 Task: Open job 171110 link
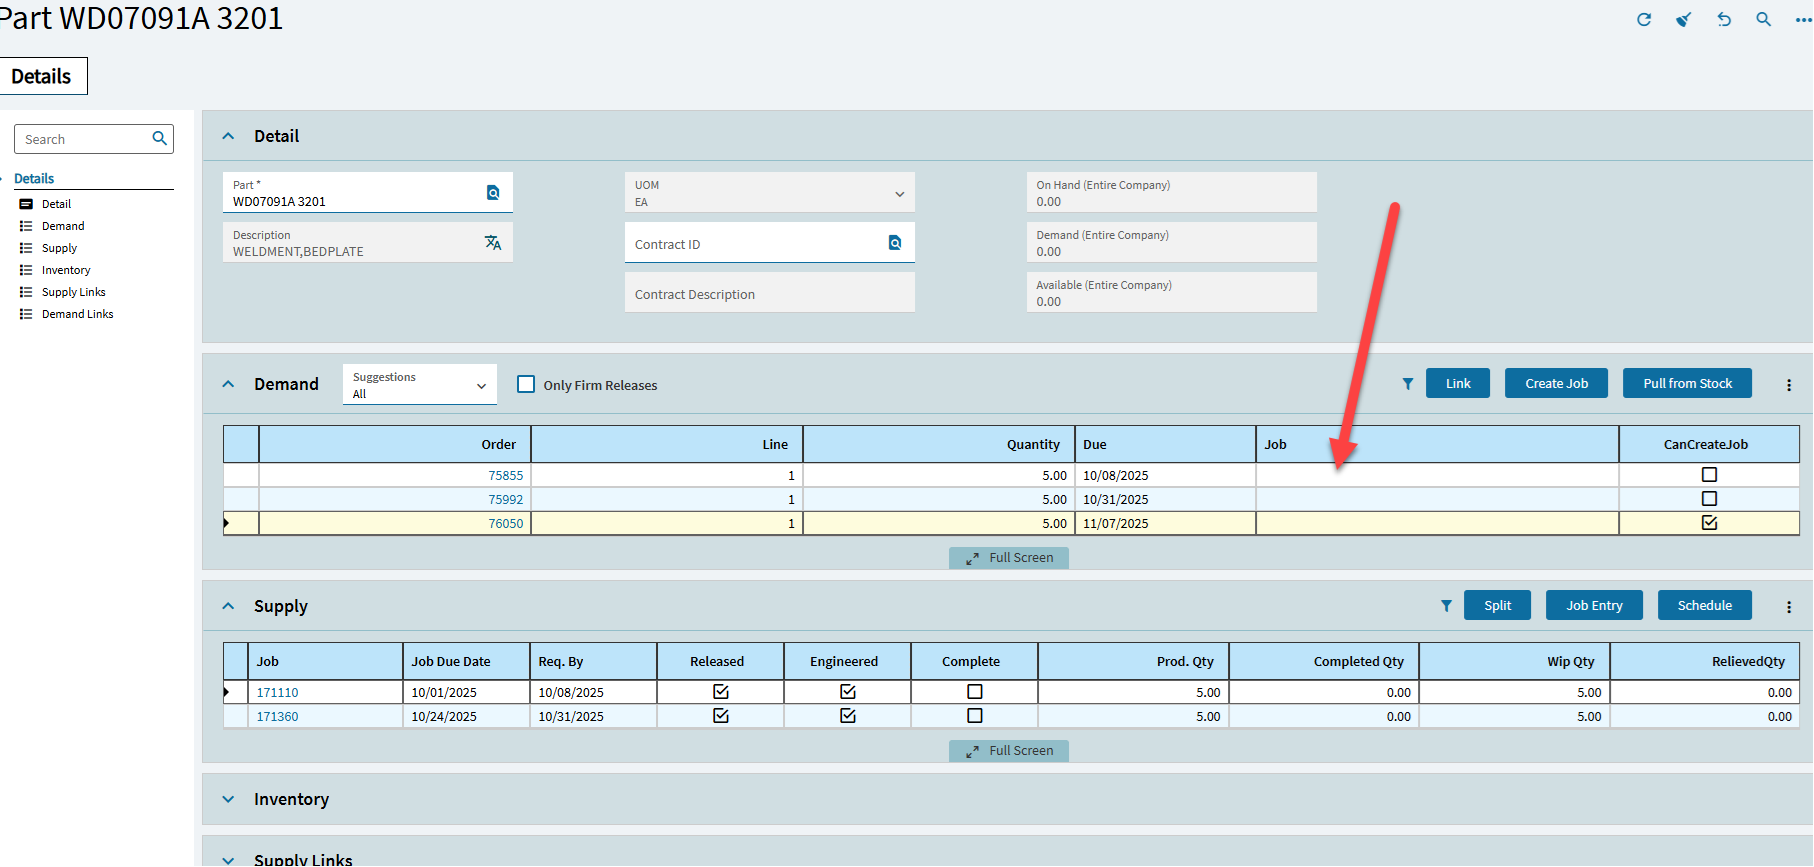click(277, 692)
